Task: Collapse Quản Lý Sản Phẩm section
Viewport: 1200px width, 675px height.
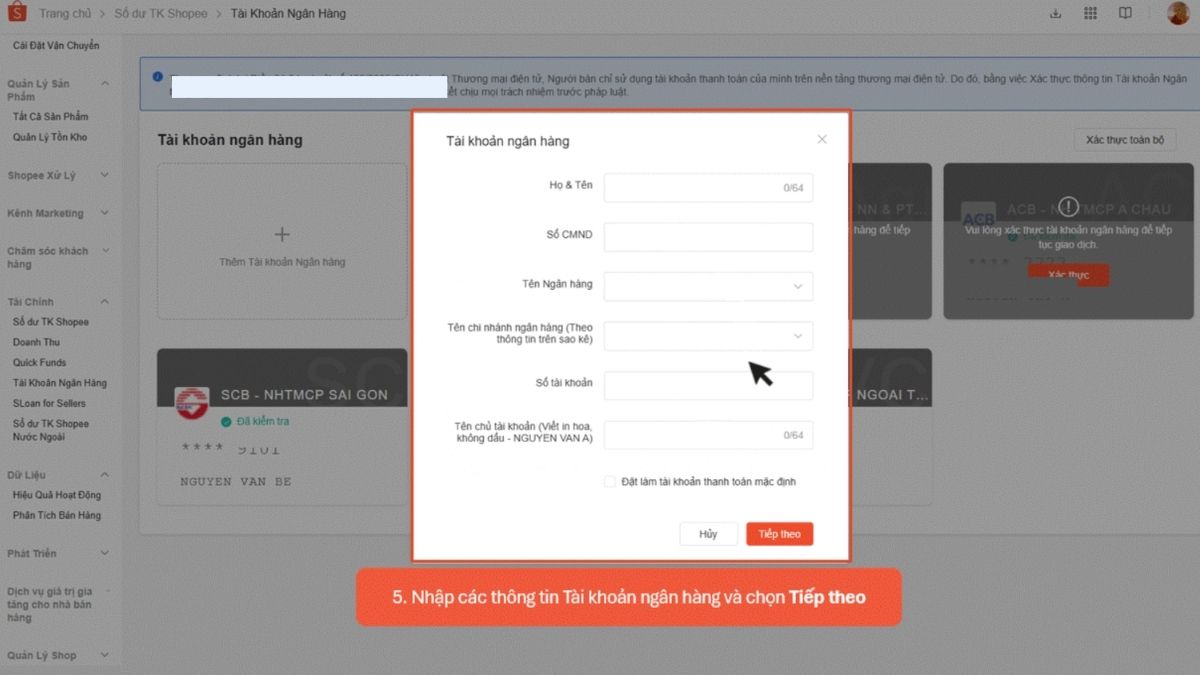Action: pos(105,84)
